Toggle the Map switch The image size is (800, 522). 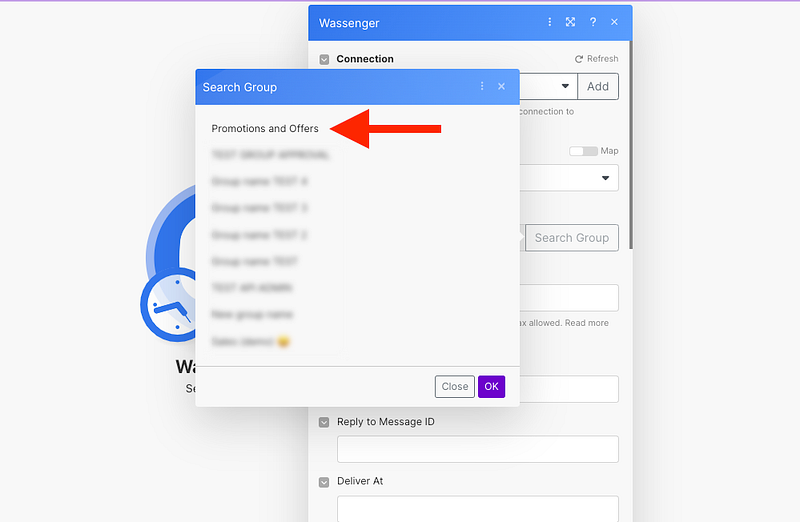[583, 151]
